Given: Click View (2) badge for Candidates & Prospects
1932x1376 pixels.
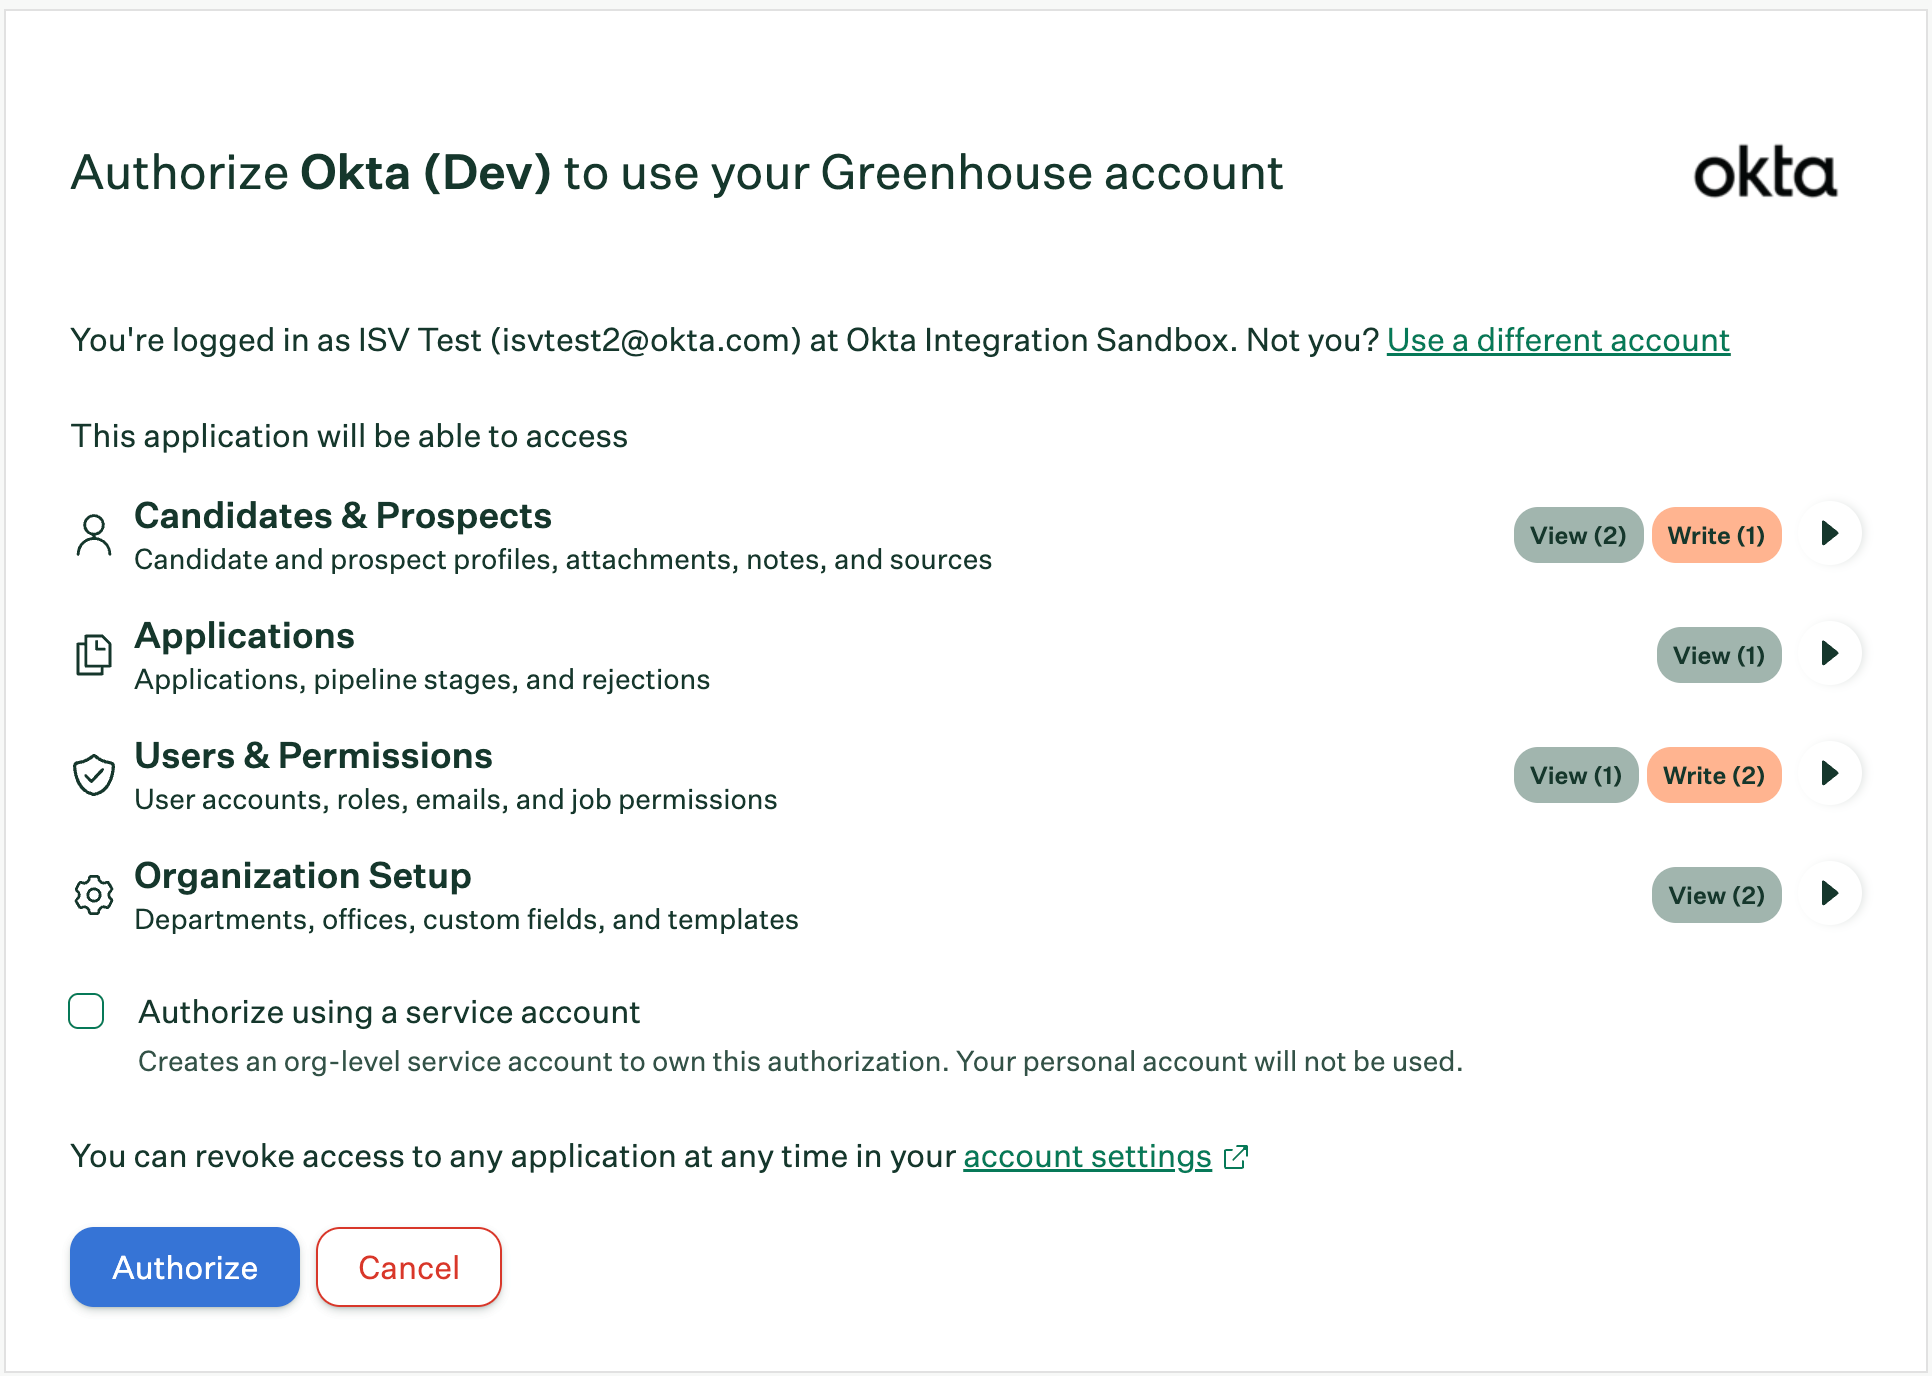Looking at the screenshot, I should click(1578, 535).
